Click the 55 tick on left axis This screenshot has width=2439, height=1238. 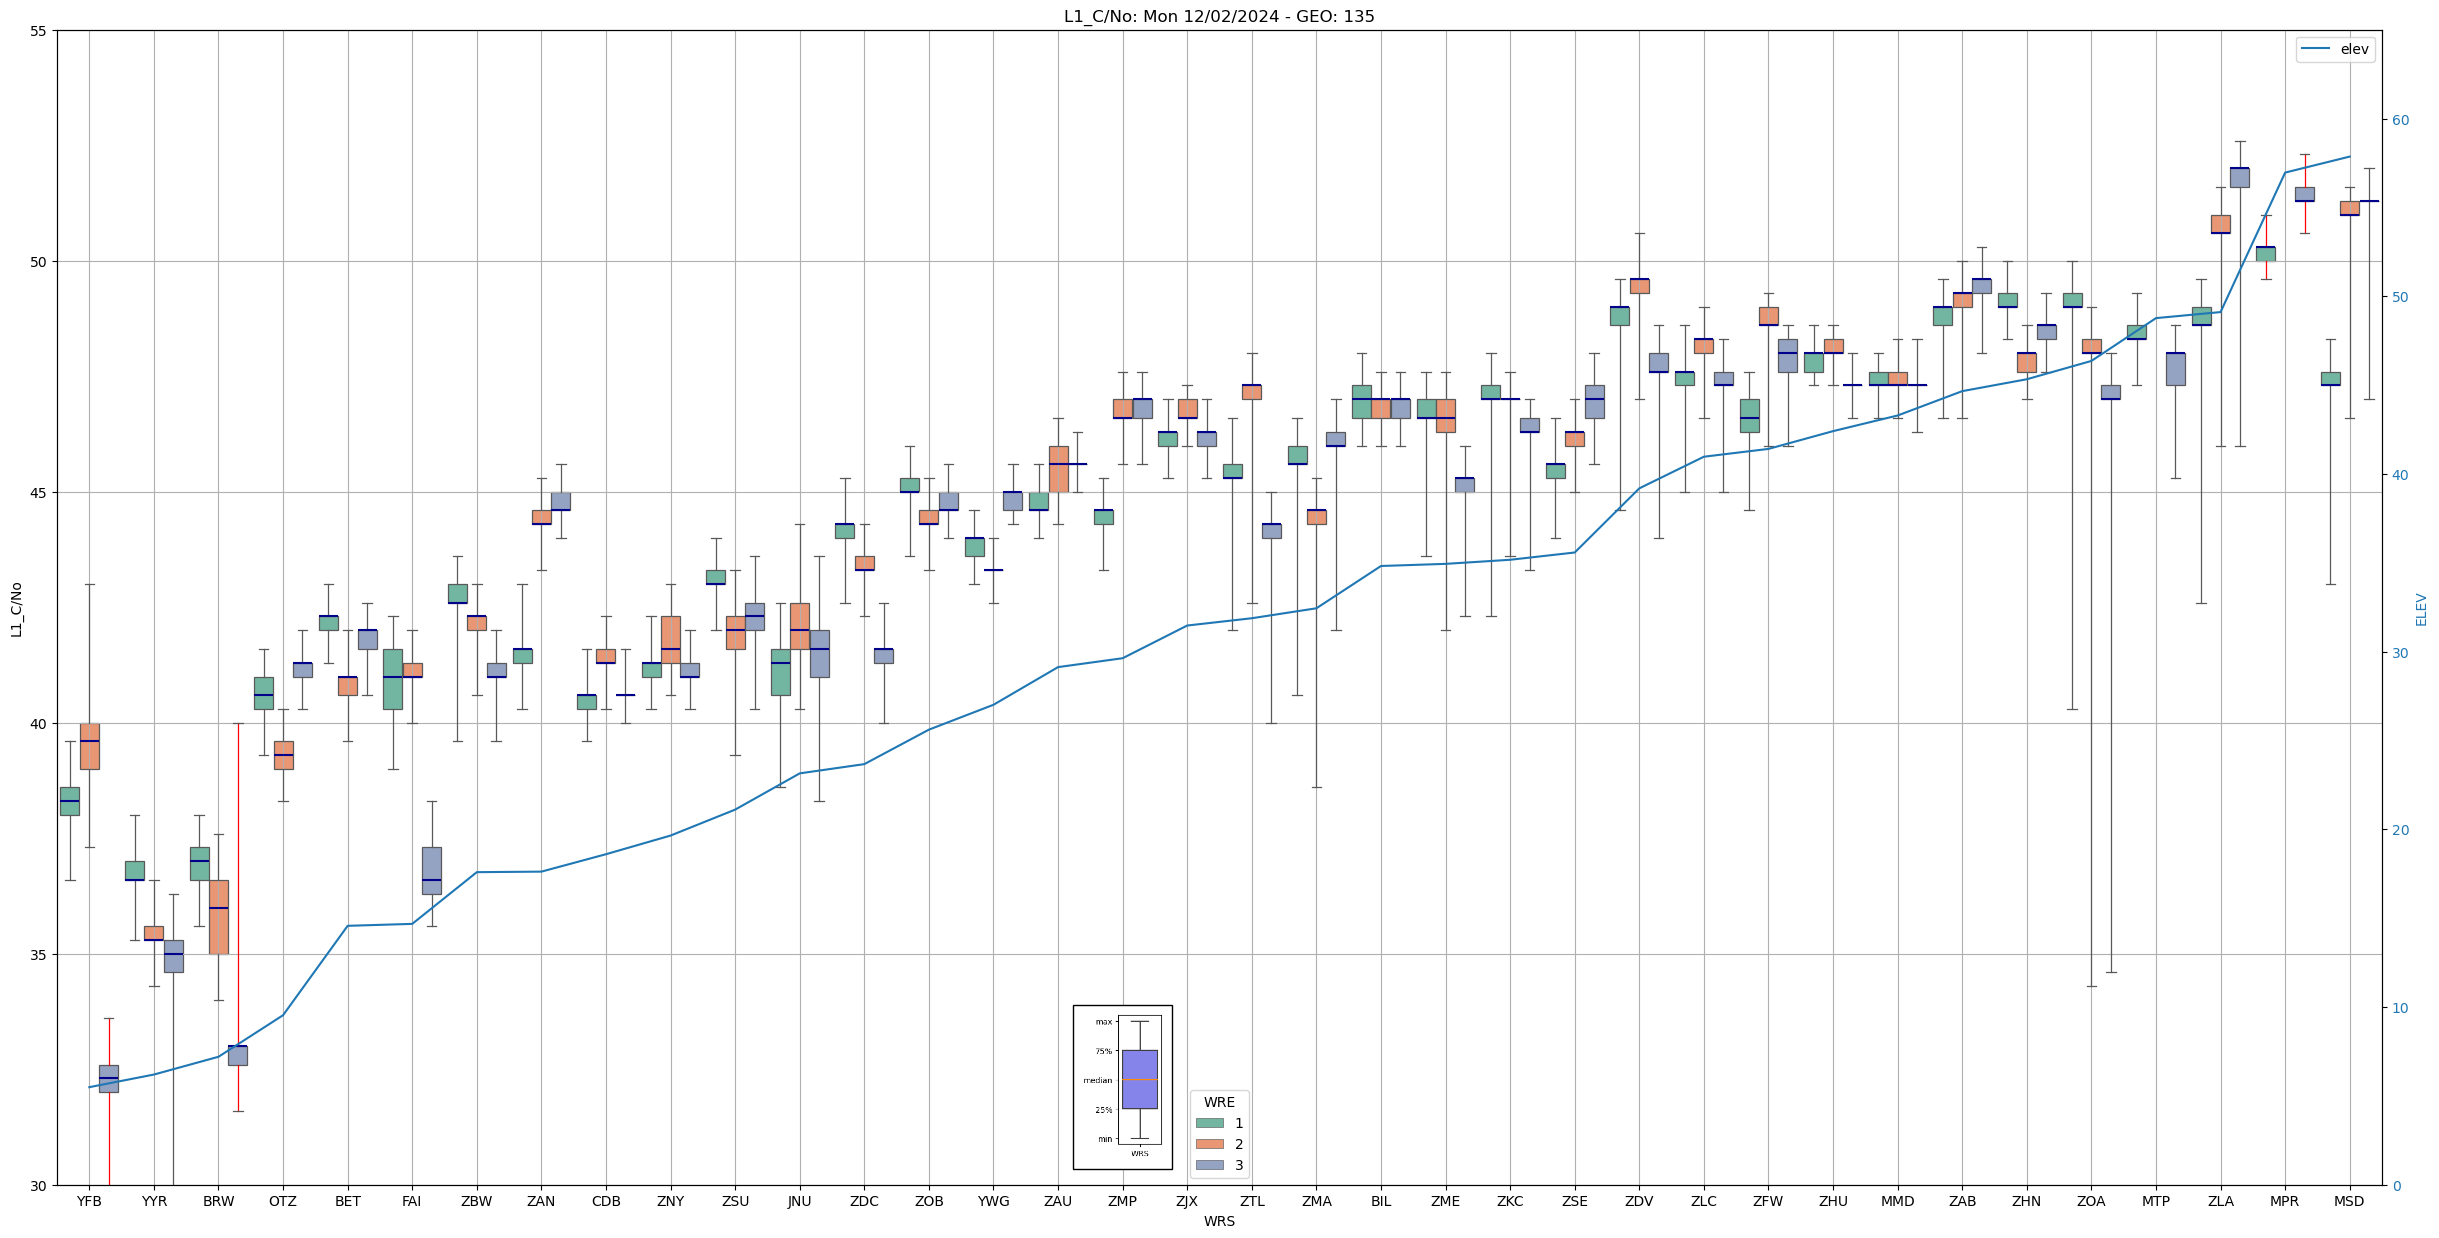click(39, 31)
